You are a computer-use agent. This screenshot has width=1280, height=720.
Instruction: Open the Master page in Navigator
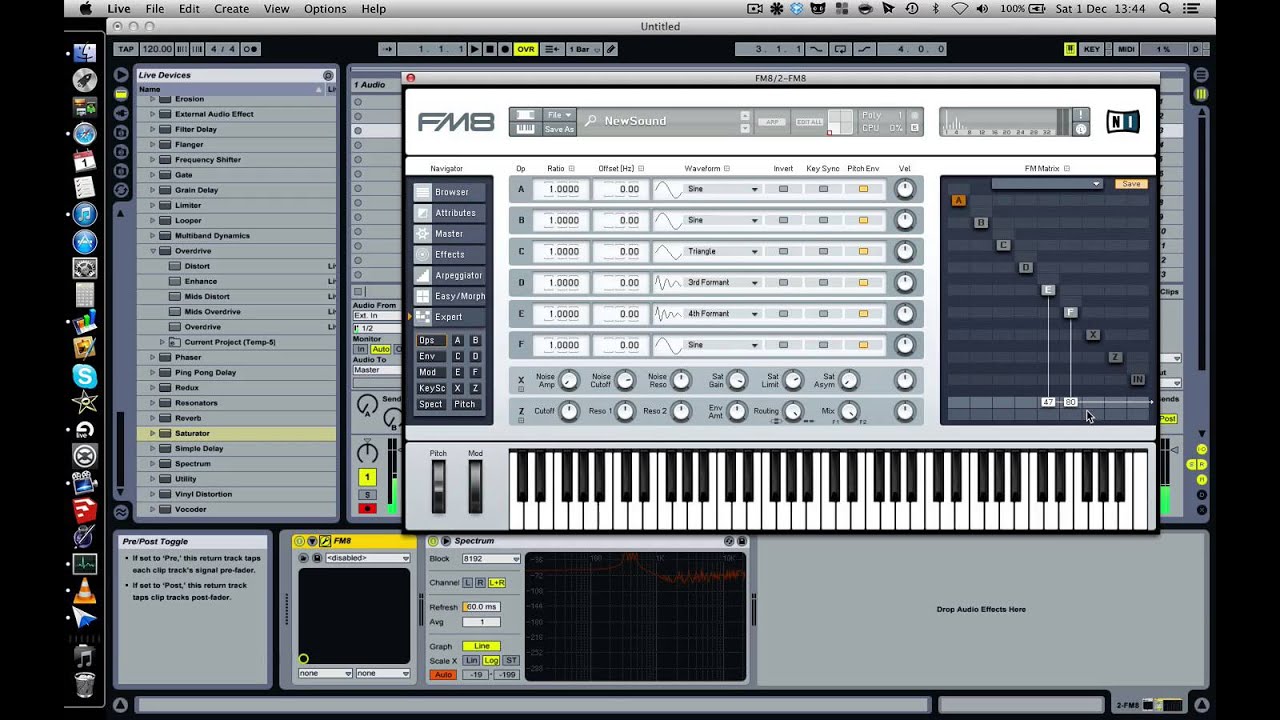(449, 234)
